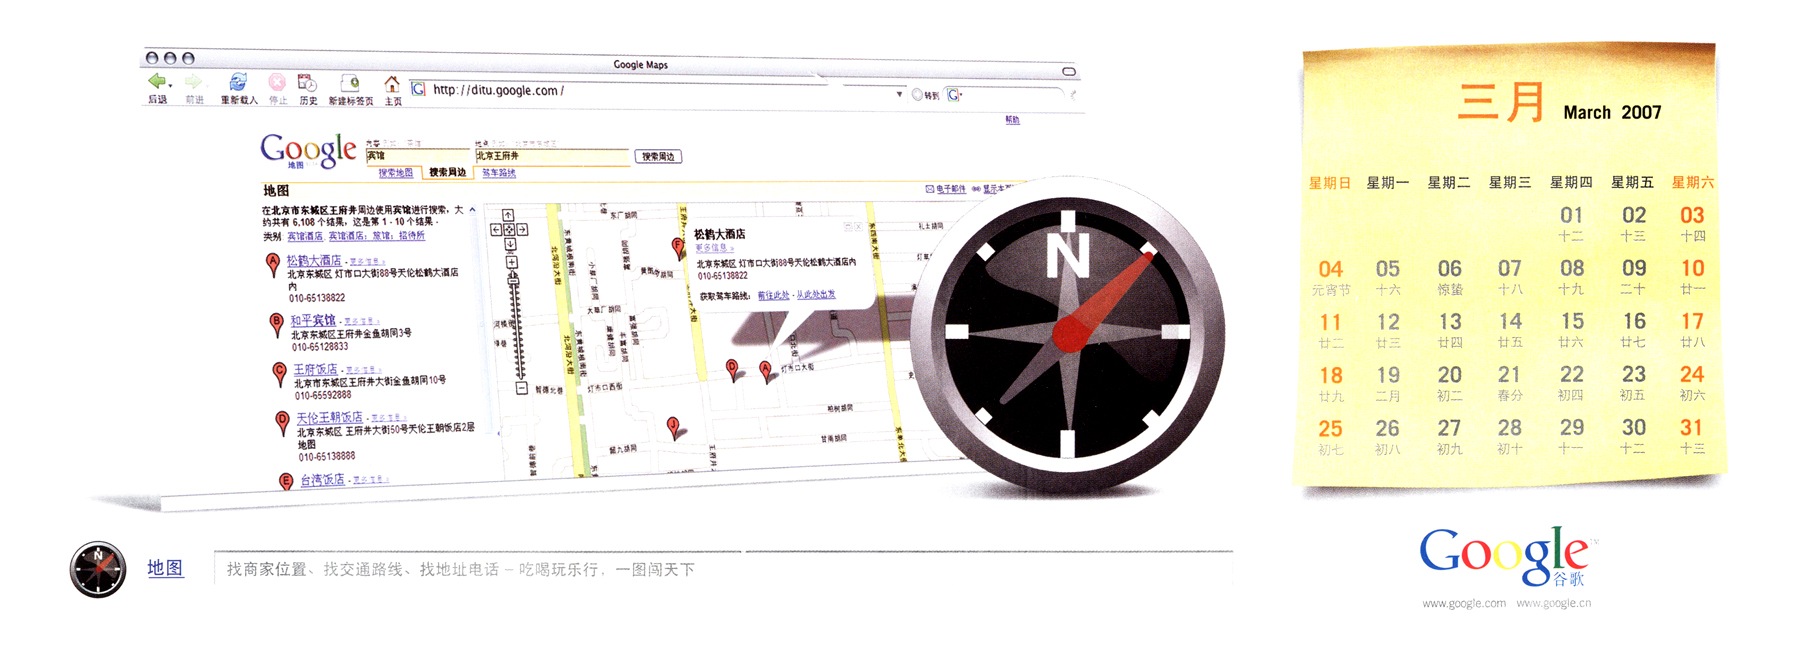Click marker A beside 松鹤大酒店 in the list
This screenshot has height=650, width=1800.
(273, 264)
